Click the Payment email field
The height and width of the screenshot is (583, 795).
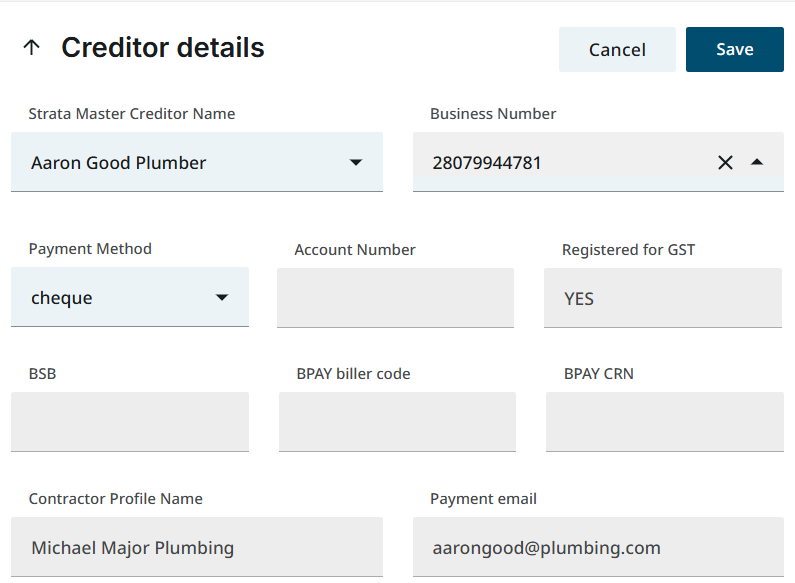pyautogui.click(x=597, y=547)
